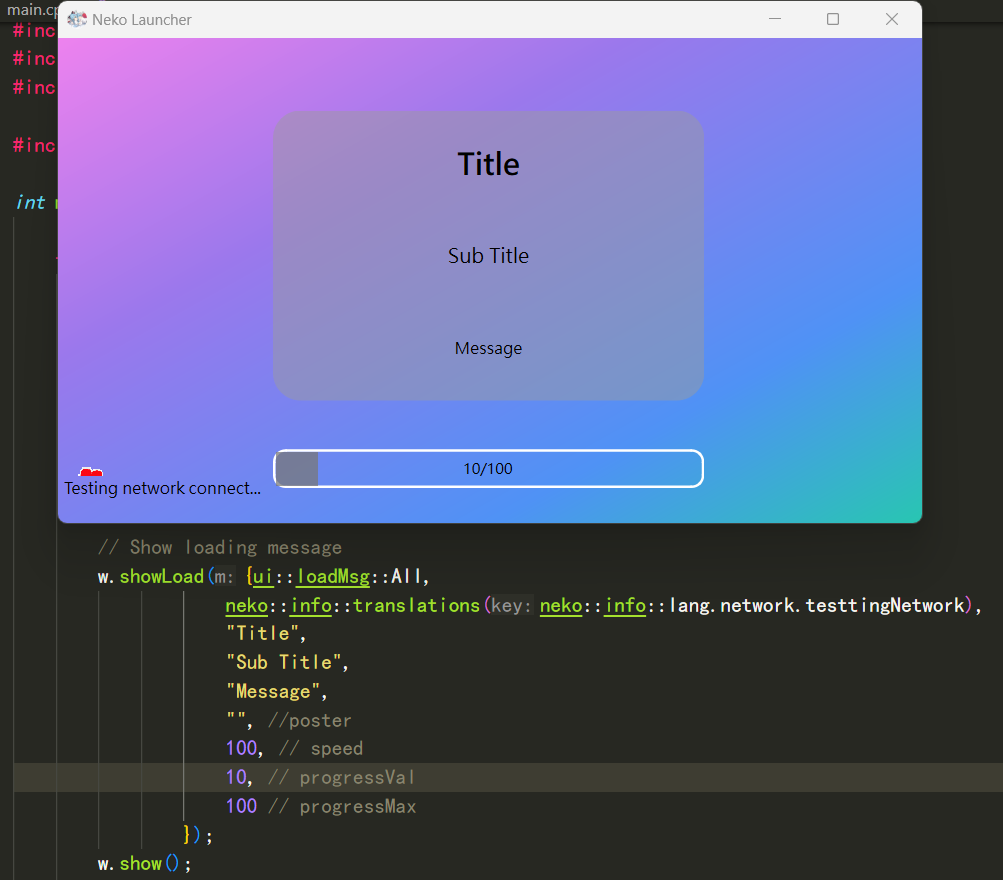Minimize the Neko Launcher window
Viewport: 1003px width, 880px height.
(x=775, y=19)
